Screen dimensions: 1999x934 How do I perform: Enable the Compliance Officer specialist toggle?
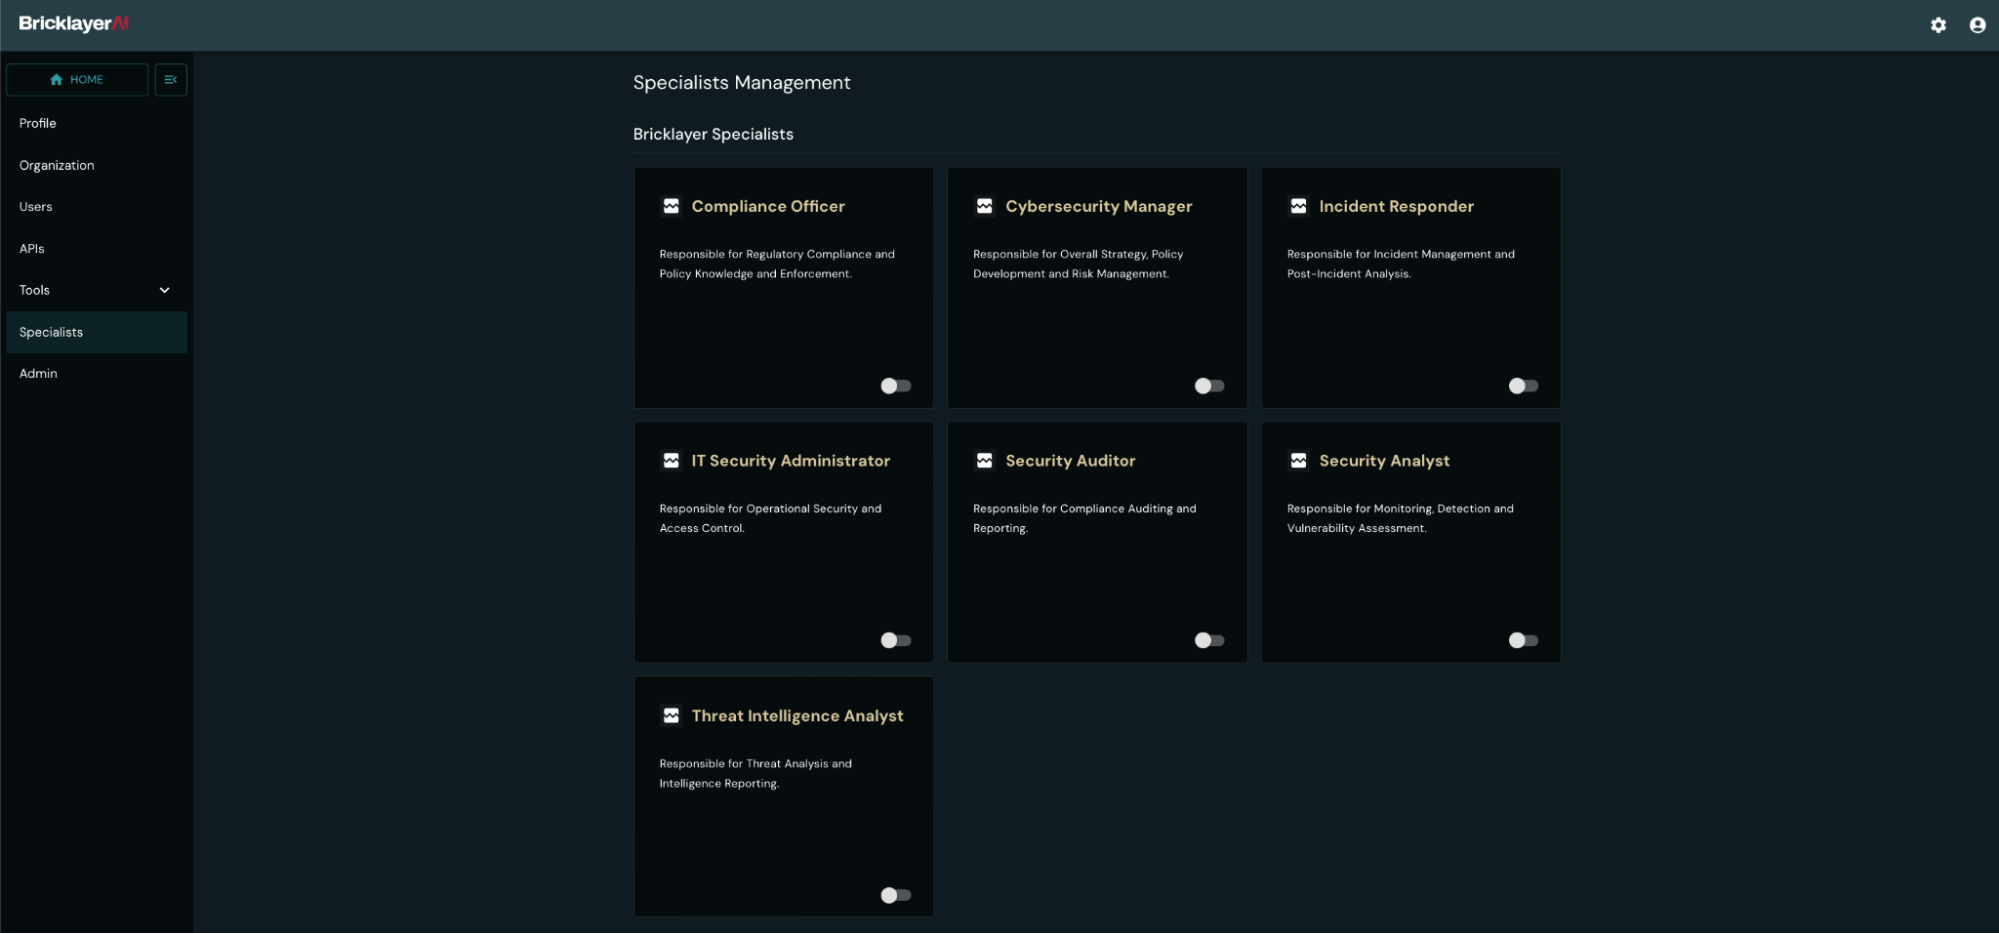[896, 386]
